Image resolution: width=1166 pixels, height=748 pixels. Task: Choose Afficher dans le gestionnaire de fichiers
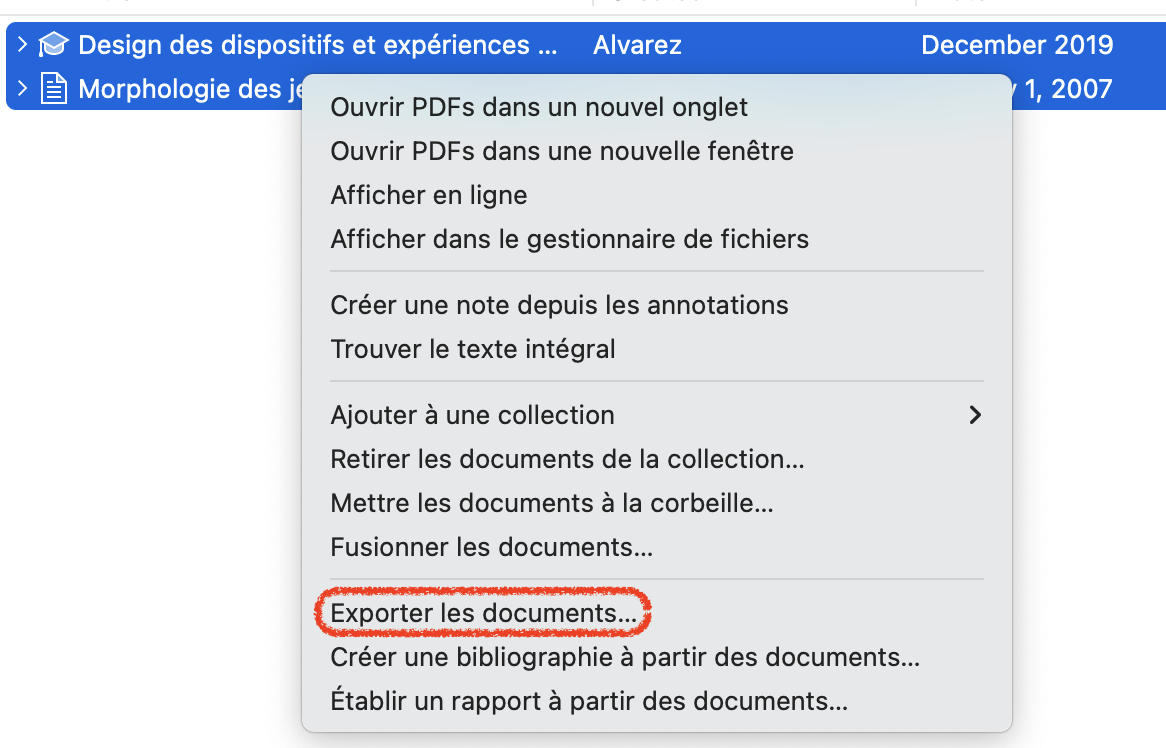coord(570,239)
